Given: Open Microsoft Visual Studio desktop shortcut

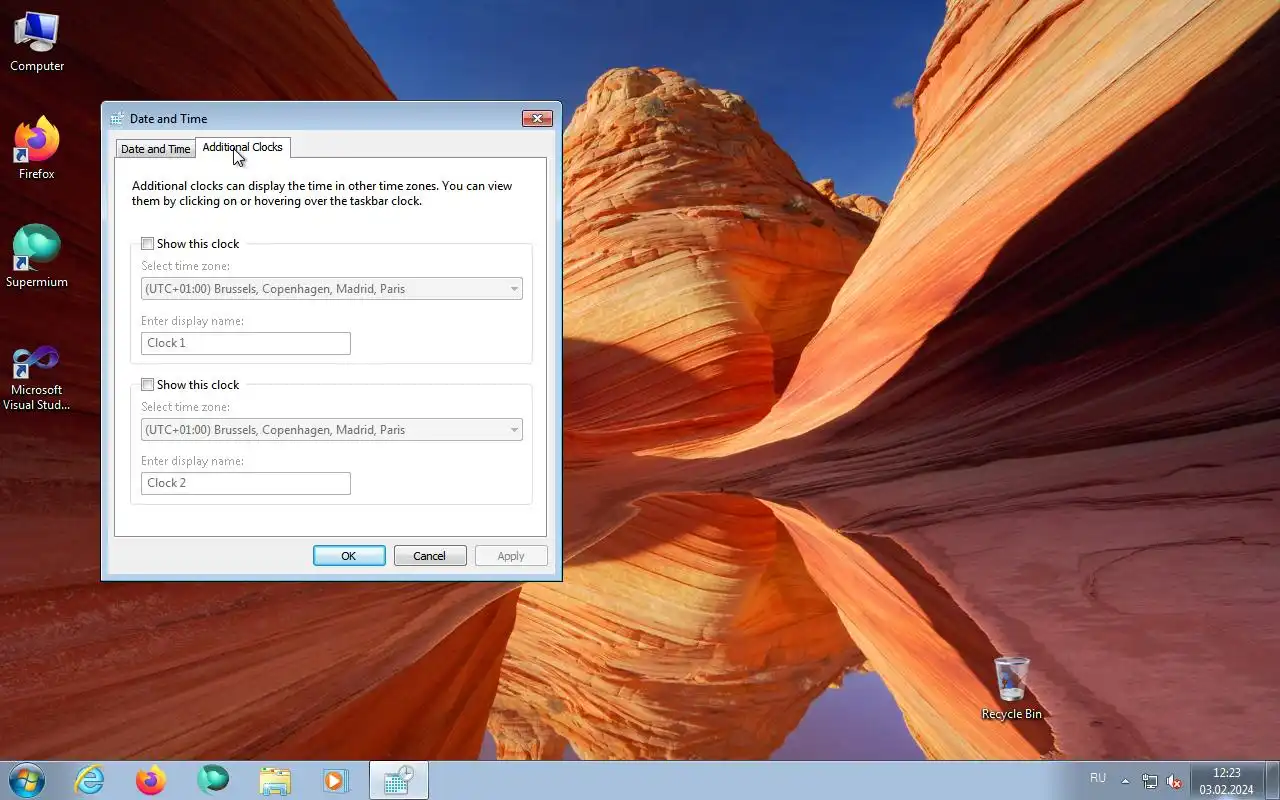Looking at the screenshot, I should click(37, 378).
